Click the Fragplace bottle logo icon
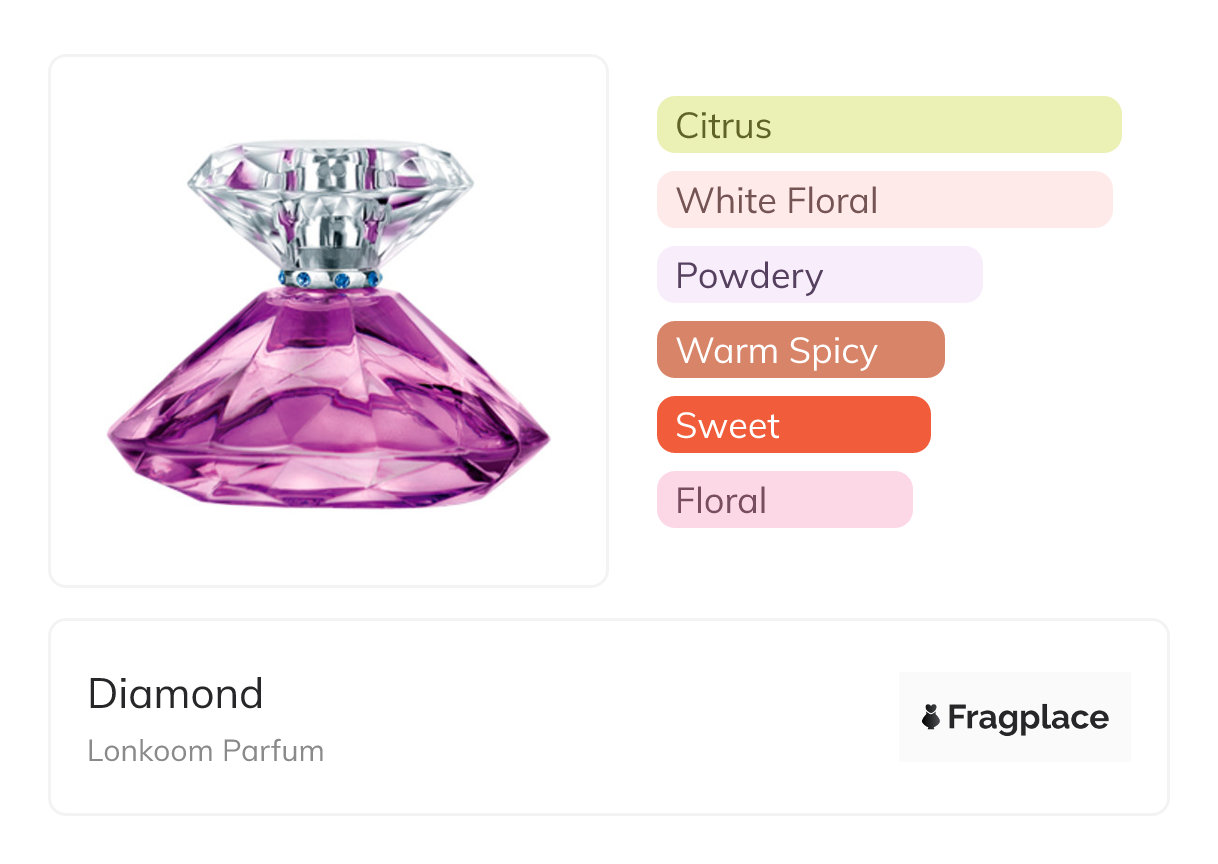 [931, 717]
